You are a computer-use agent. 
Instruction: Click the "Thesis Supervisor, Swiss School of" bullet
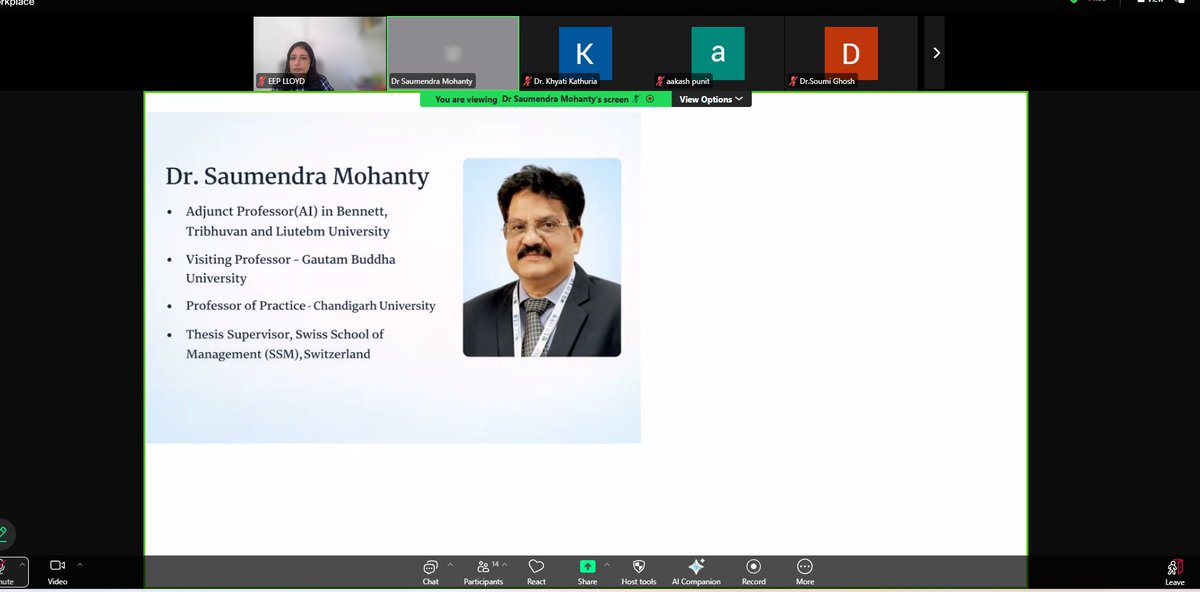285,334
